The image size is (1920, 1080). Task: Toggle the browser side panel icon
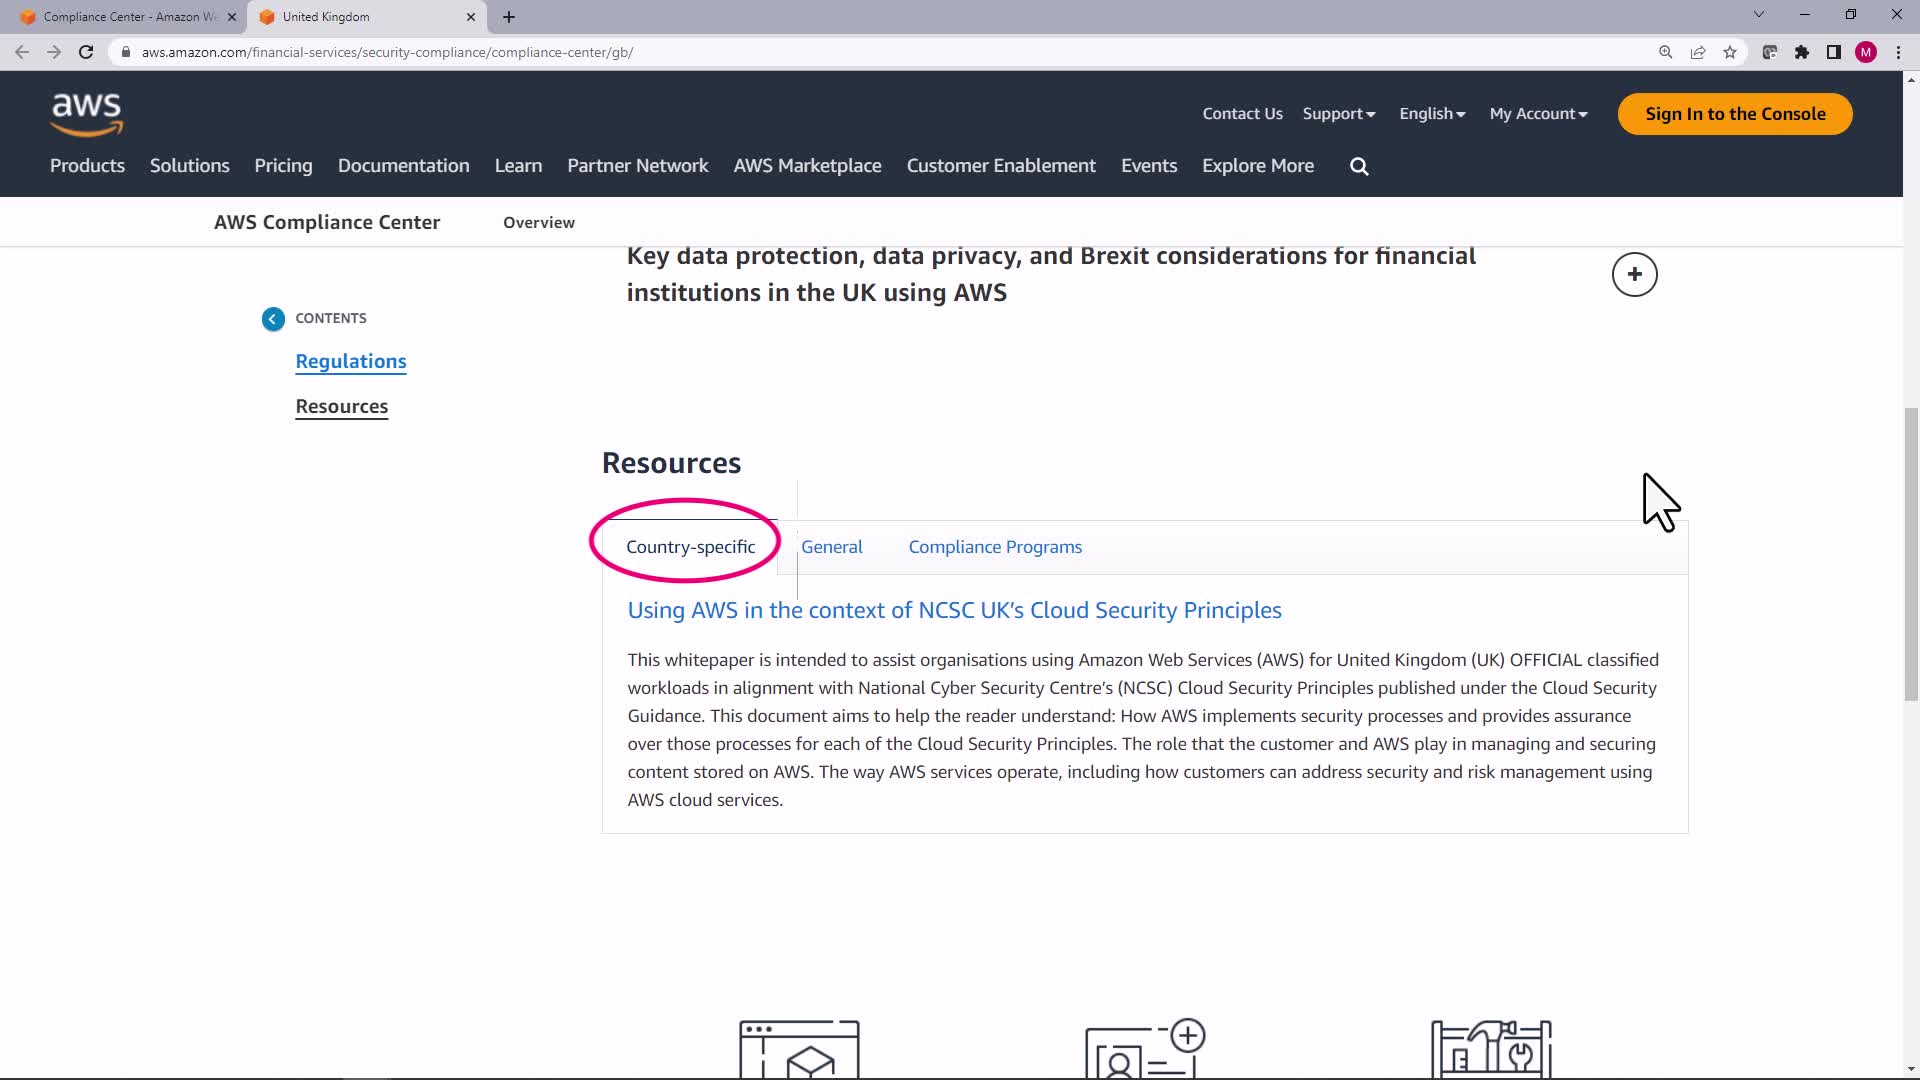click(1834, 52)
